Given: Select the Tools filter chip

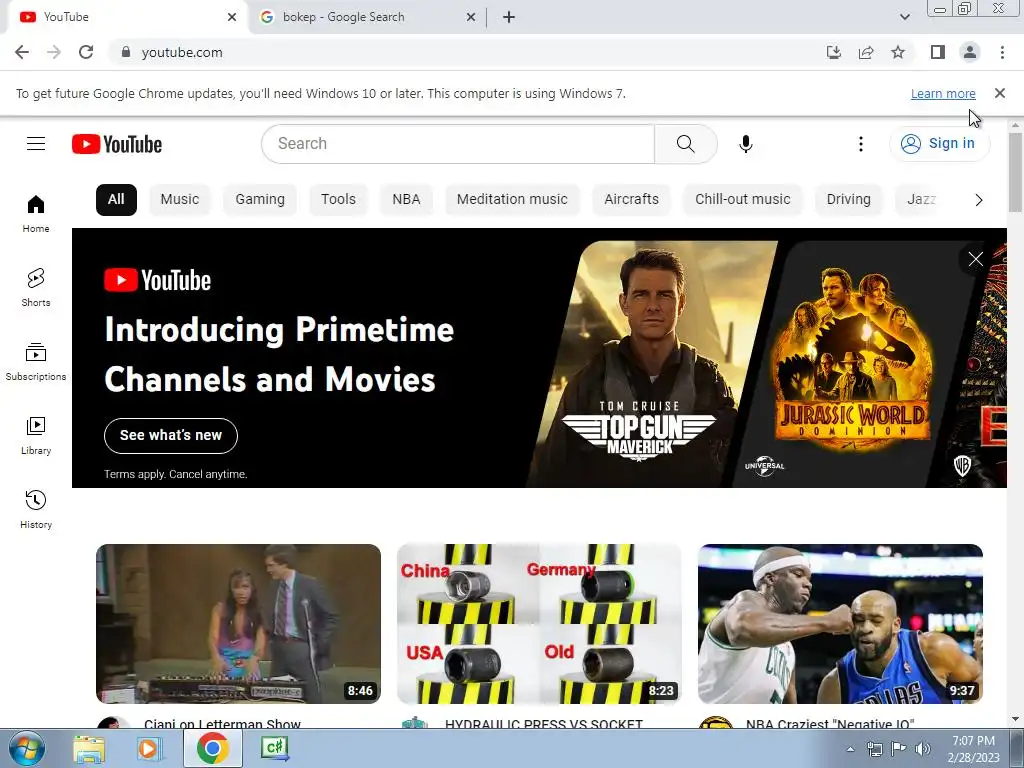Looking at the screenshot, I should pos(338,200).
